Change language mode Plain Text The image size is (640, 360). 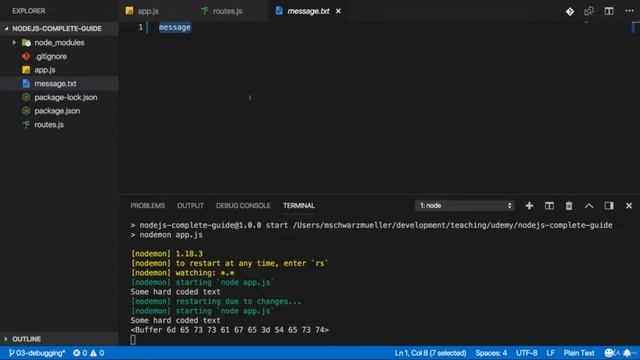(579, 353)
